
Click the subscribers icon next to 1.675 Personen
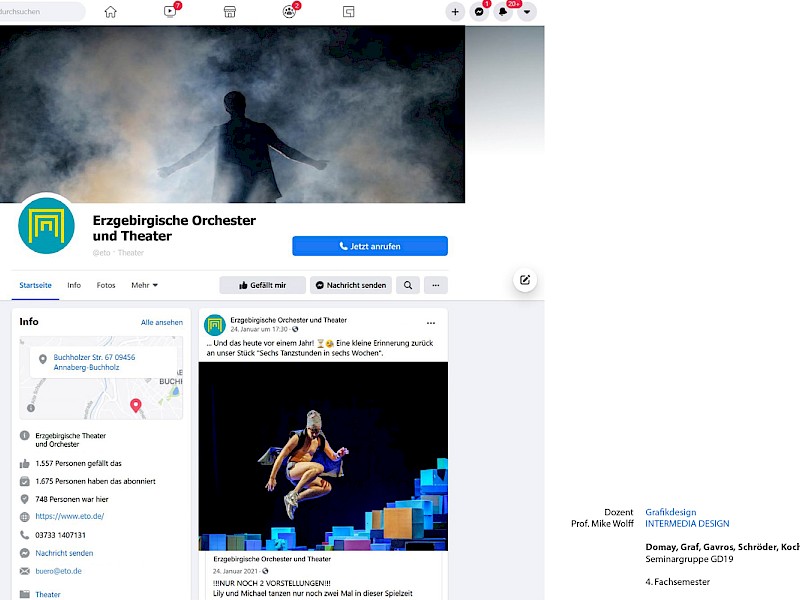[x=24, y=481]
